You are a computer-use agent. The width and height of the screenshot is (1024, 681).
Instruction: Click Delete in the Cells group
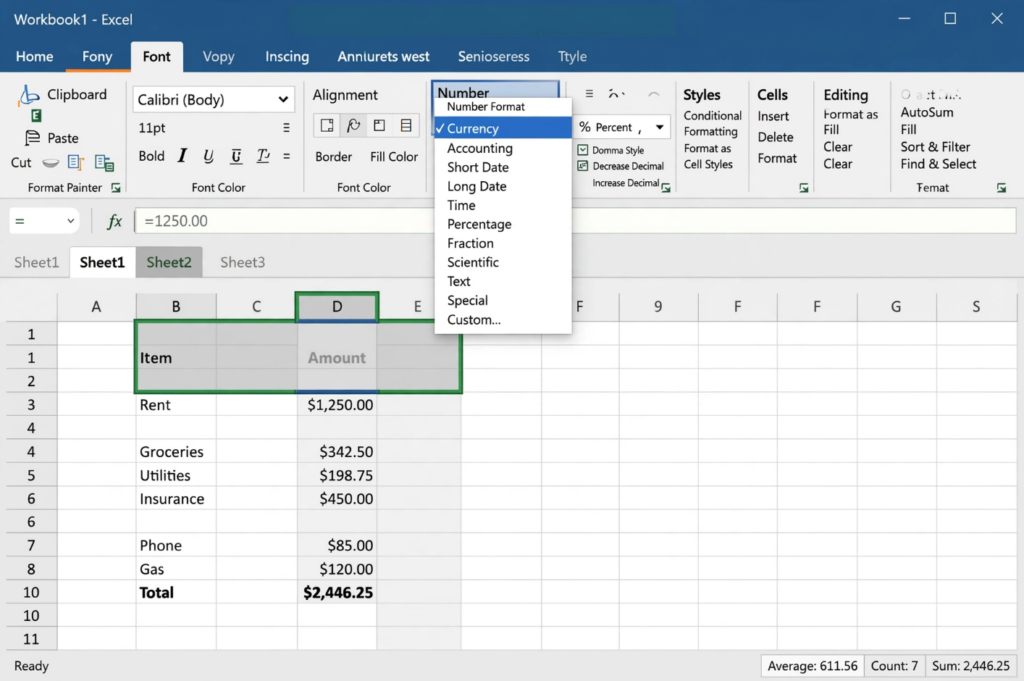[x=775, y=137]
